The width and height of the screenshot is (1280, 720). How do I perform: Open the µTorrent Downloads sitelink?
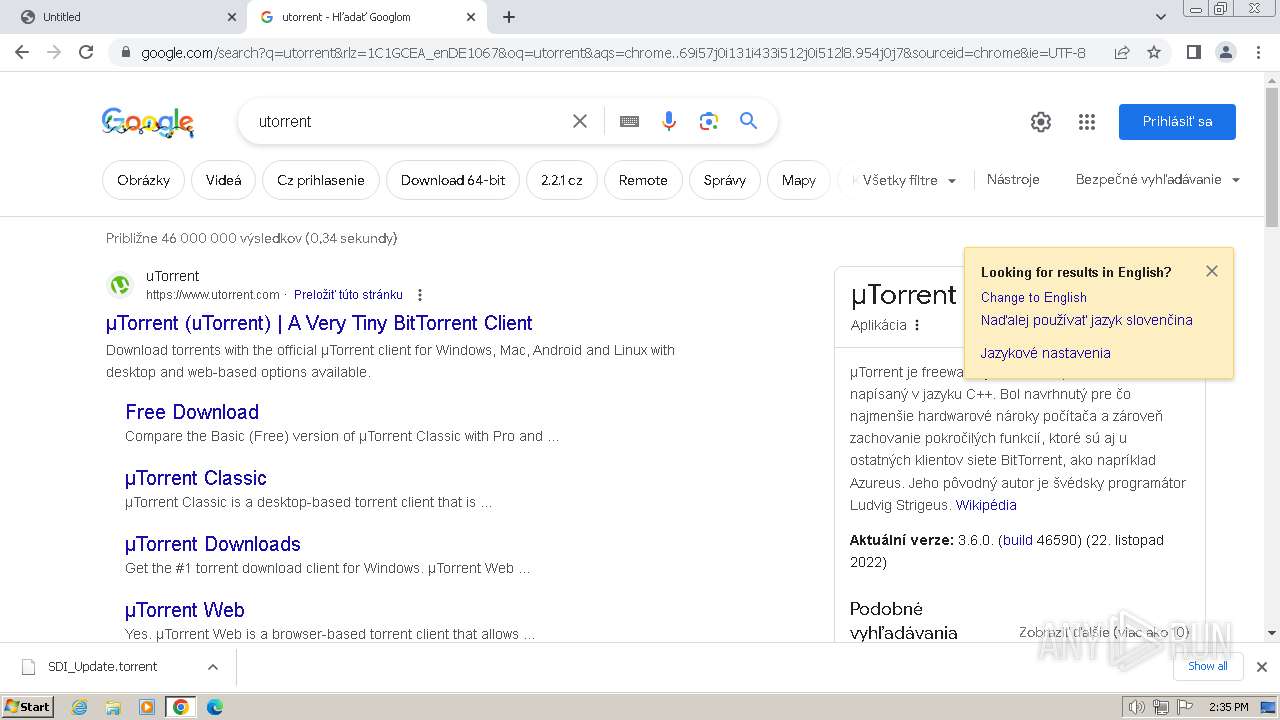coord(213,544)
